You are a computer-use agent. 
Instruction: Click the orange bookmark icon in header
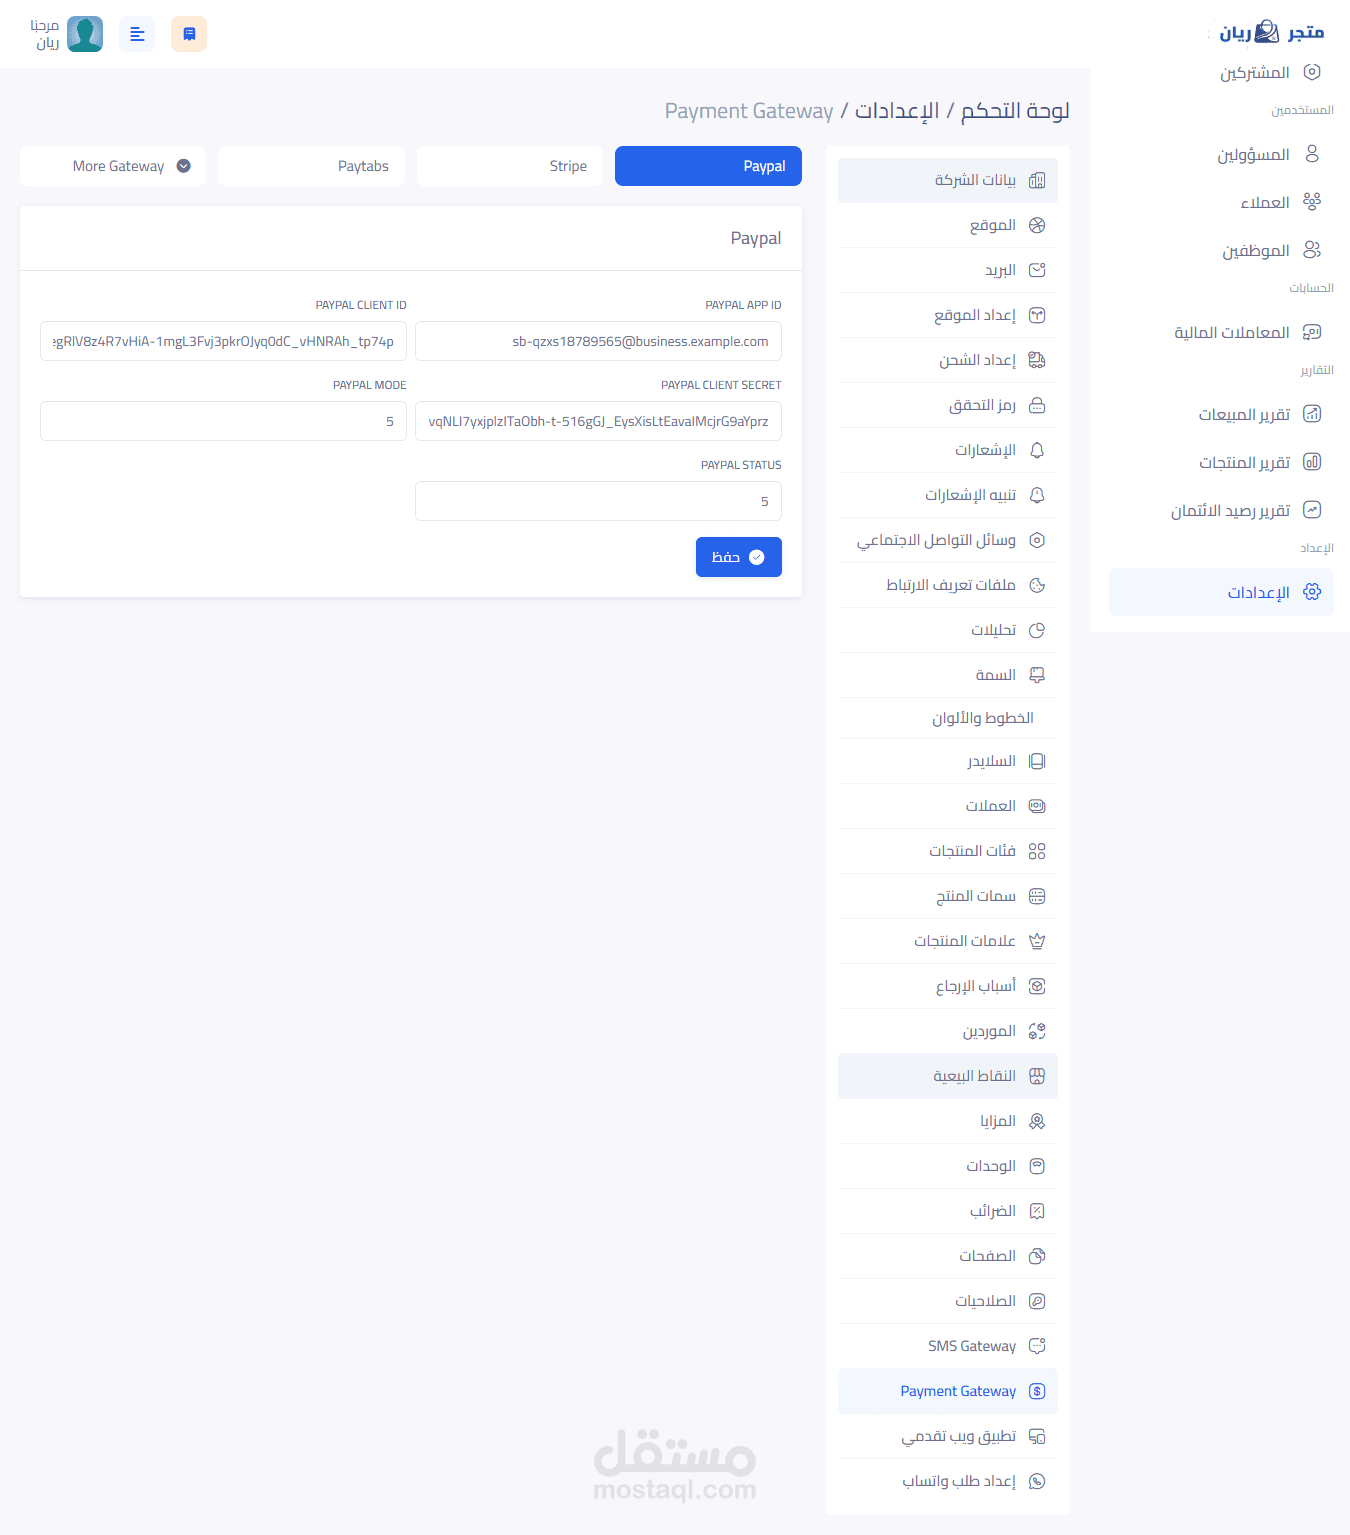[189, 34]
